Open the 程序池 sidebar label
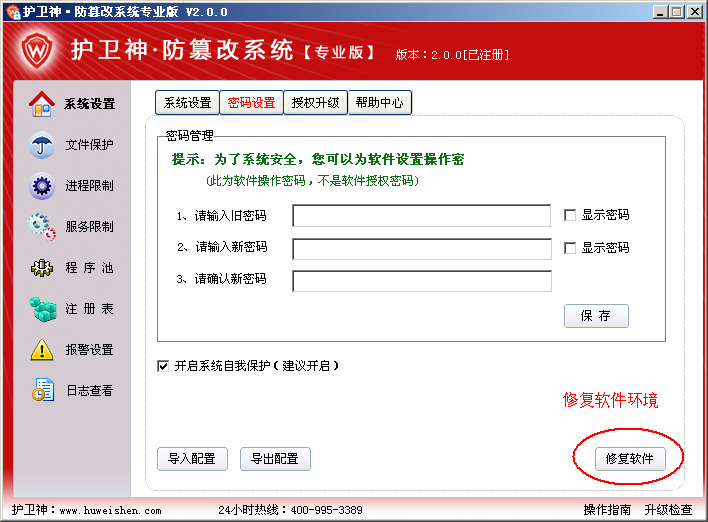The height and width of the screenshot is (522, 708). pyautogui.click(x=89, y=268)
